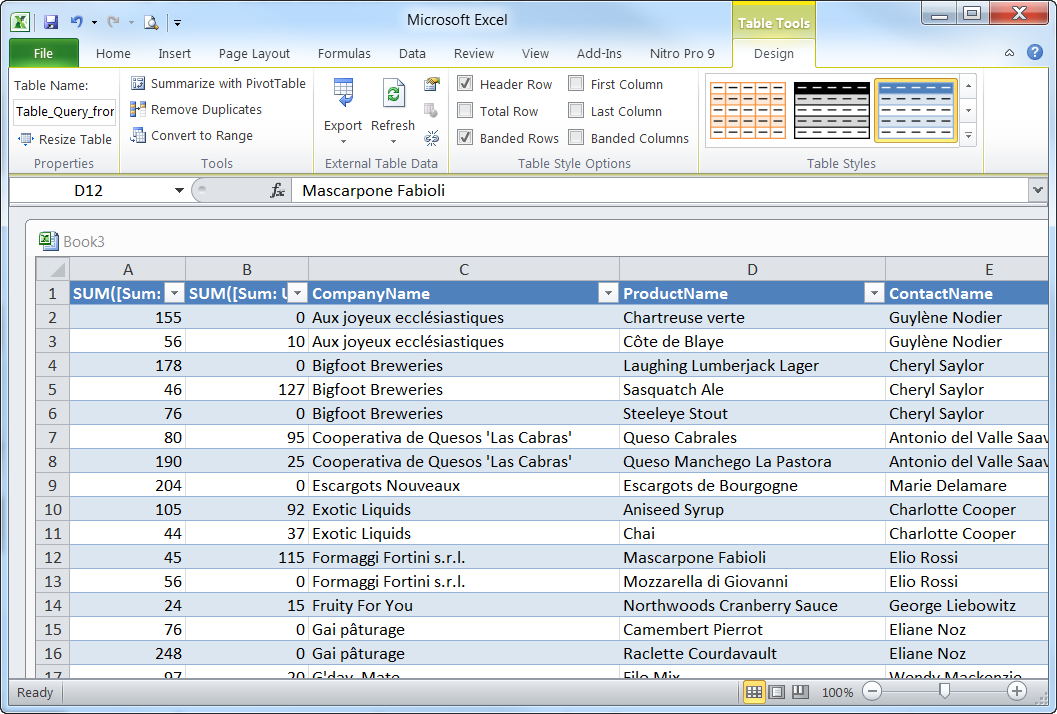The width and height of the screenshot is (1057, 714).
Task: Select the cell Escargots Nouveaux
Action: click(x=464, y=485)
